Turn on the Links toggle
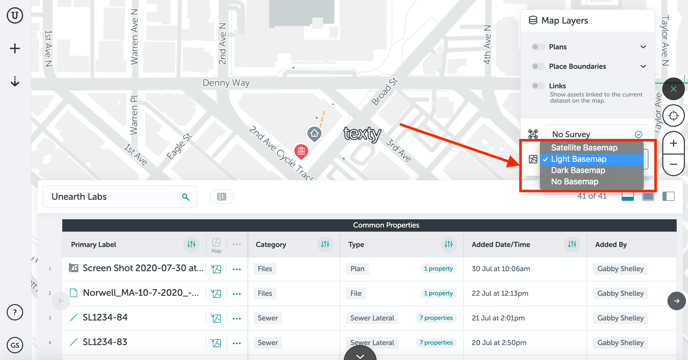This screenshot has height=360, width=688. (538, 86)
